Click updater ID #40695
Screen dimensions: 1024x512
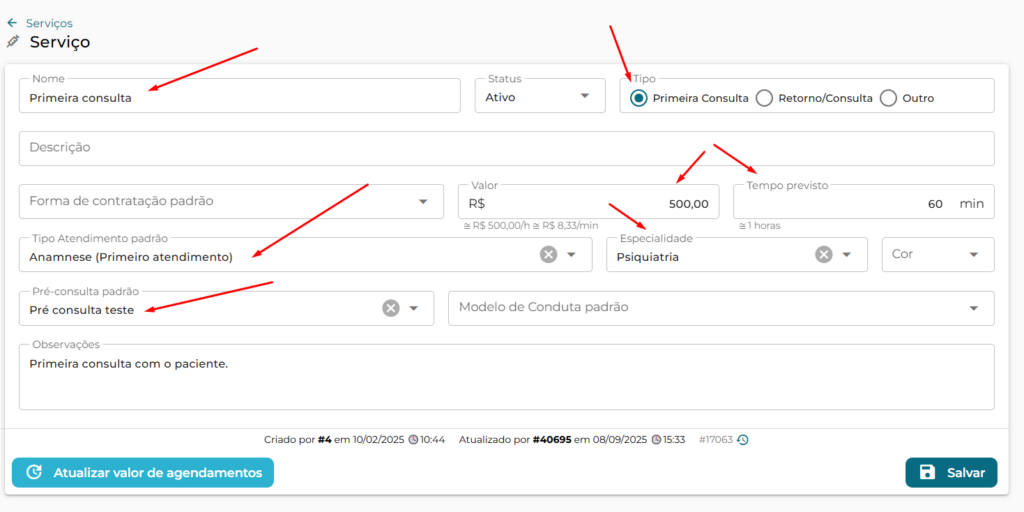point(552,440)
